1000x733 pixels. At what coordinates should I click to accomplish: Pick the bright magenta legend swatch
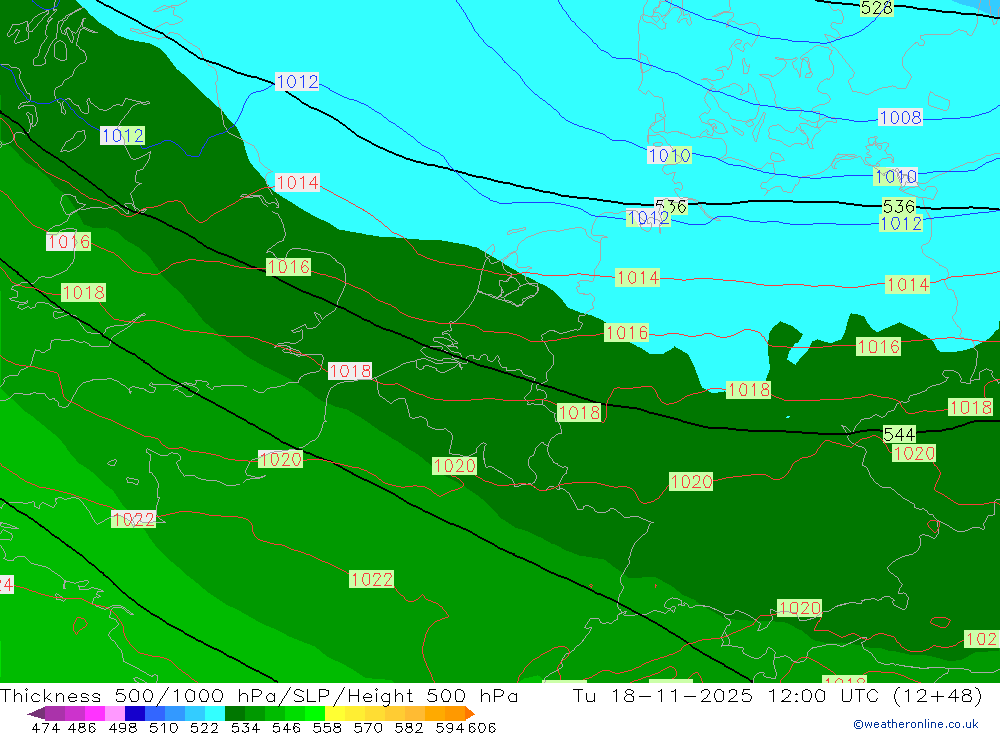click(94, 713)
